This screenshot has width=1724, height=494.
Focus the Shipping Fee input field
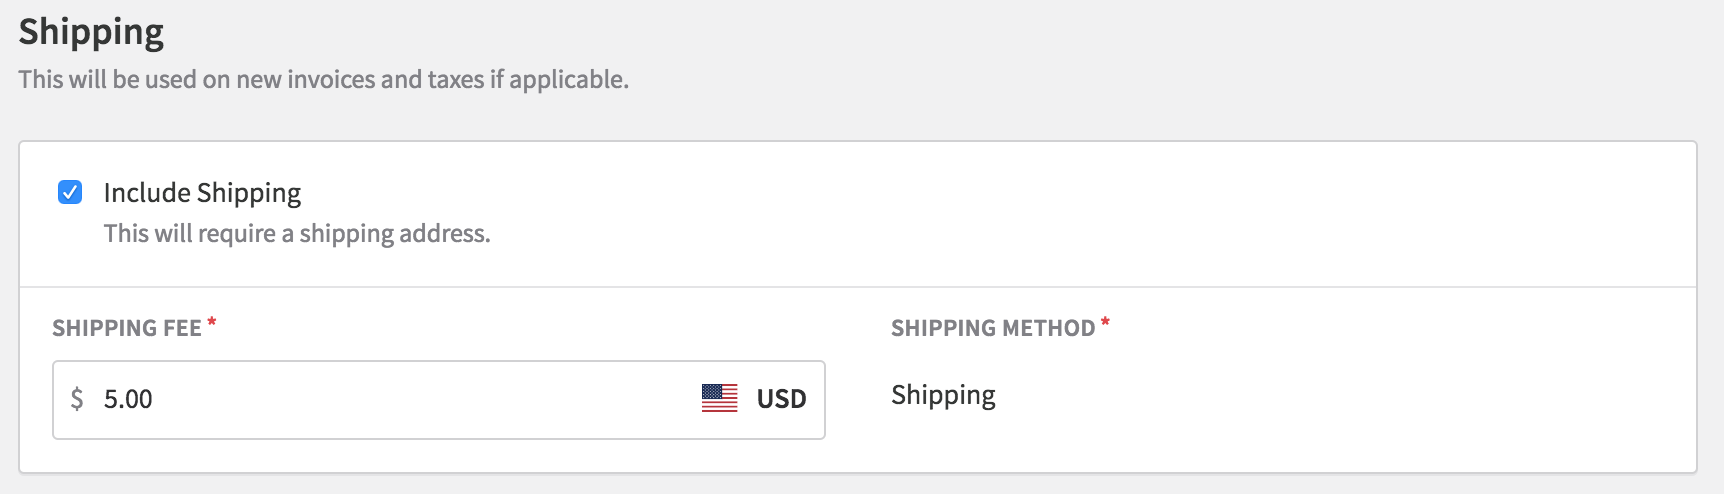[x=439, y=400]
